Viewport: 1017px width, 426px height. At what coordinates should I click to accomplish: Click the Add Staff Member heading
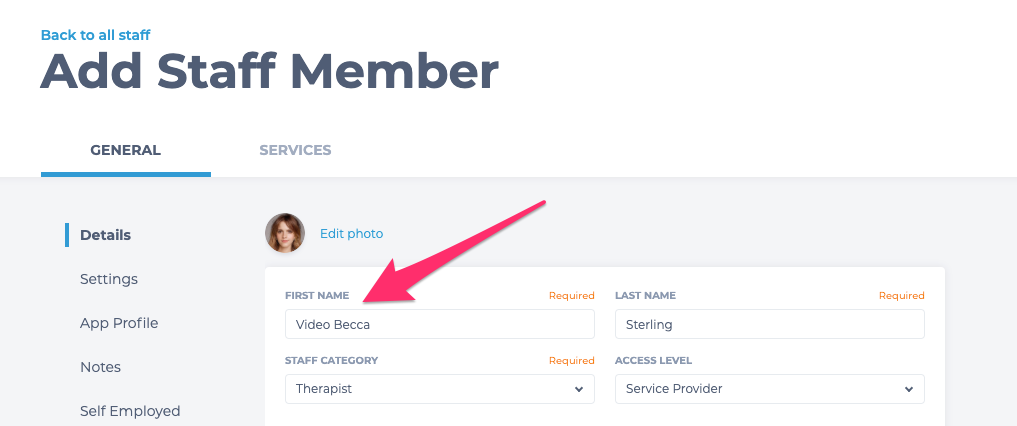click(270, 71)
